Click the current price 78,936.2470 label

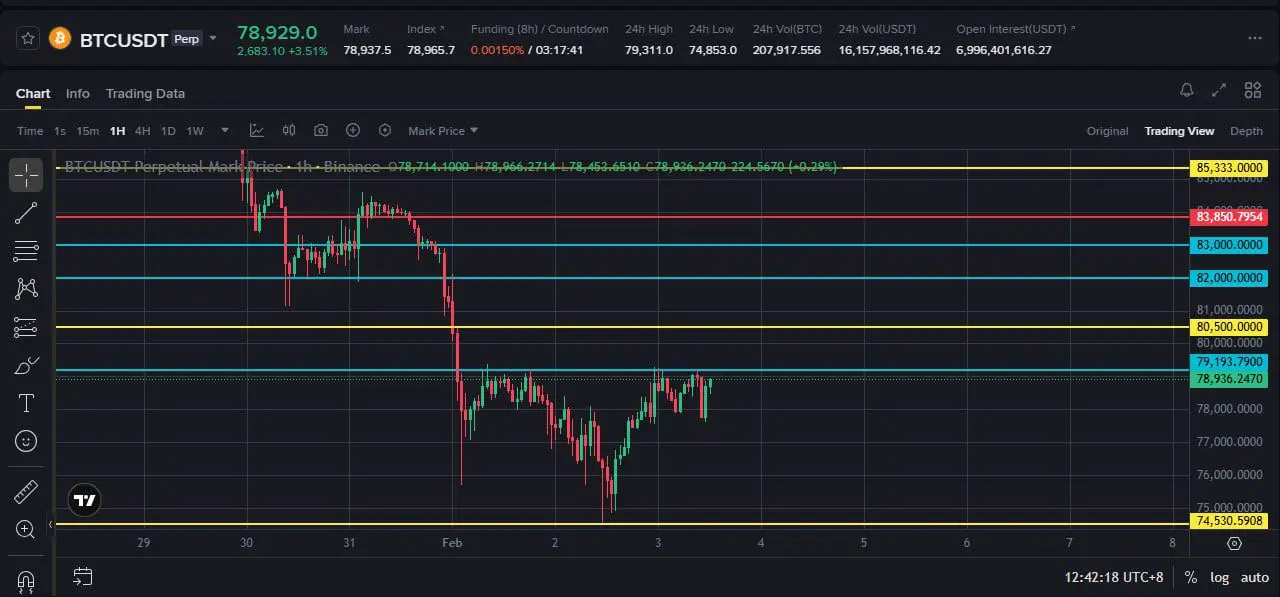coord(1230,379)
